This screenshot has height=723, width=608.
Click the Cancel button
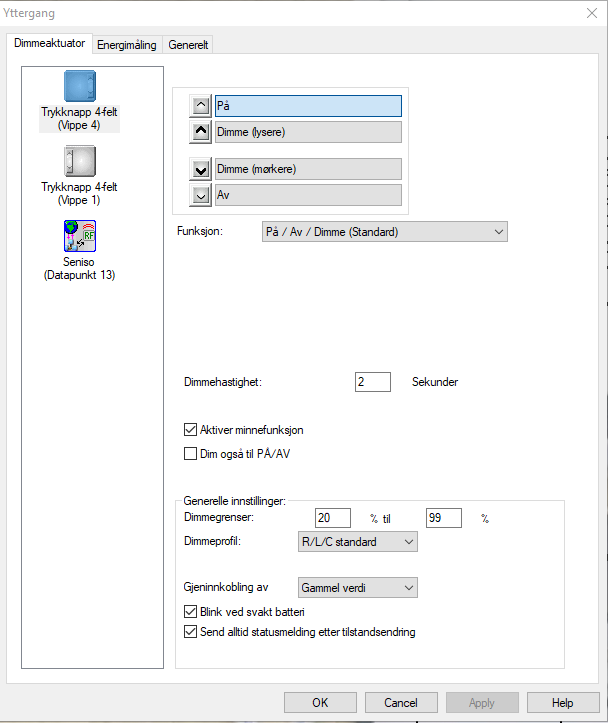tap(400, 703)
